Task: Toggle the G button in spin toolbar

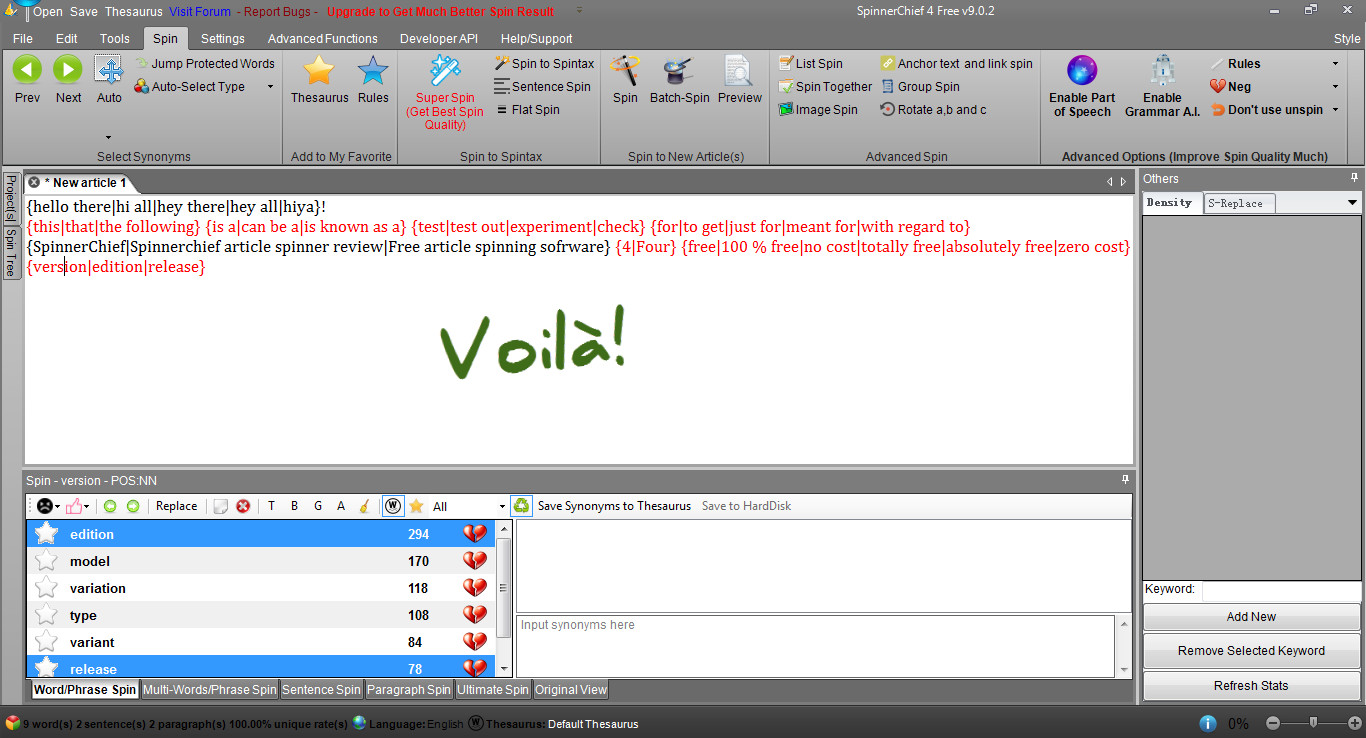Action: pos(318,506)
